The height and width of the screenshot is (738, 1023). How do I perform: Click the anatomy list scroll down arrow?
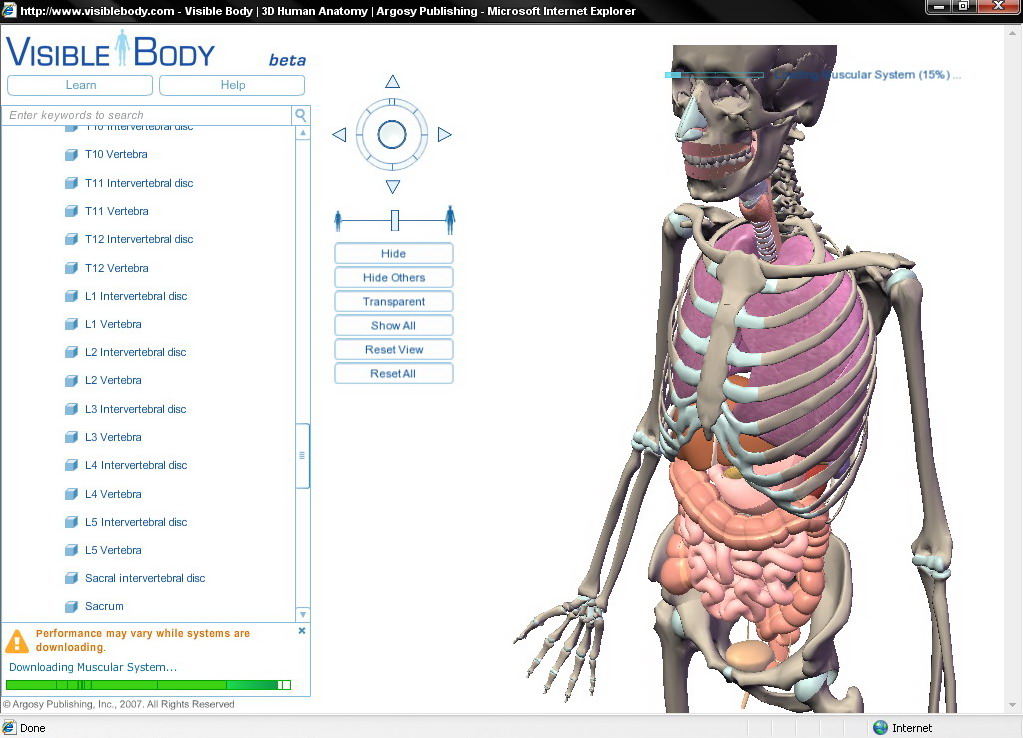[x=303, y=614]
